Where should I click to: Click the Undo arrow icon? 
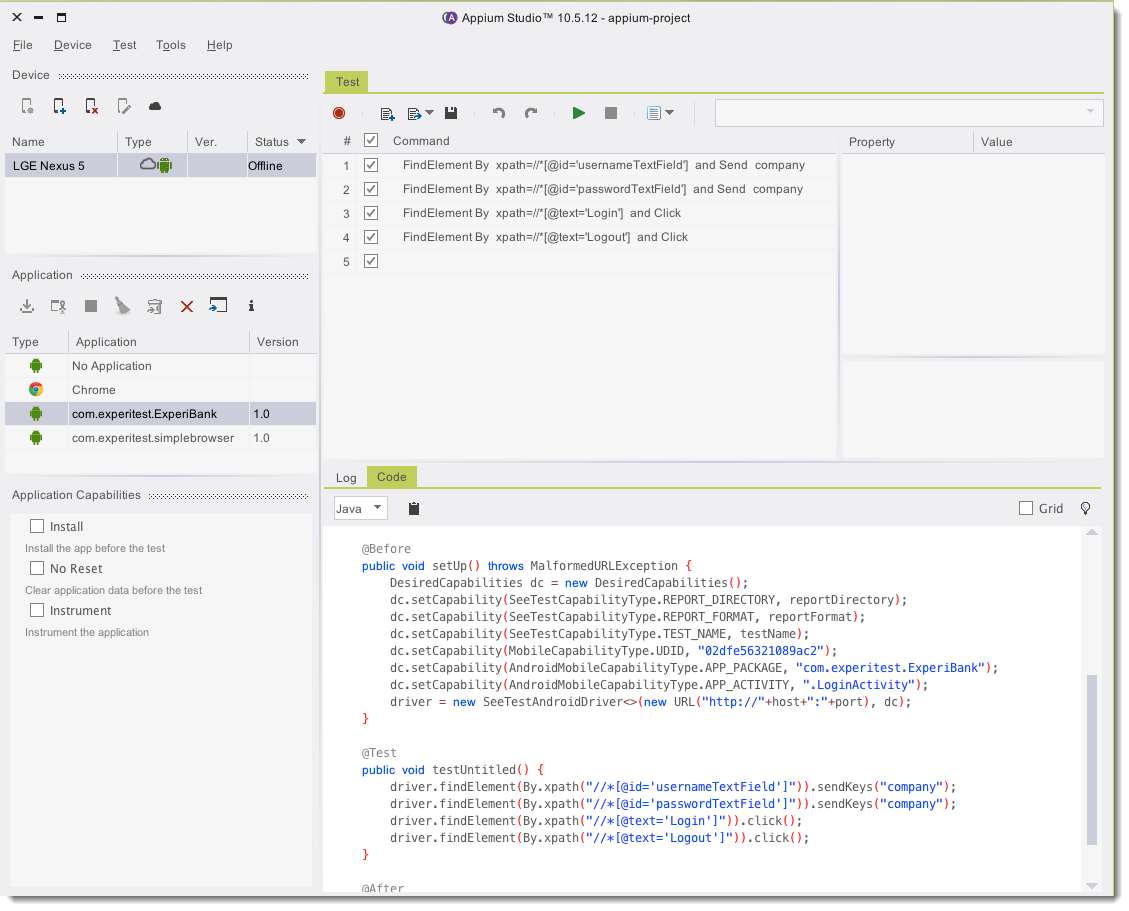coord(499,114)
